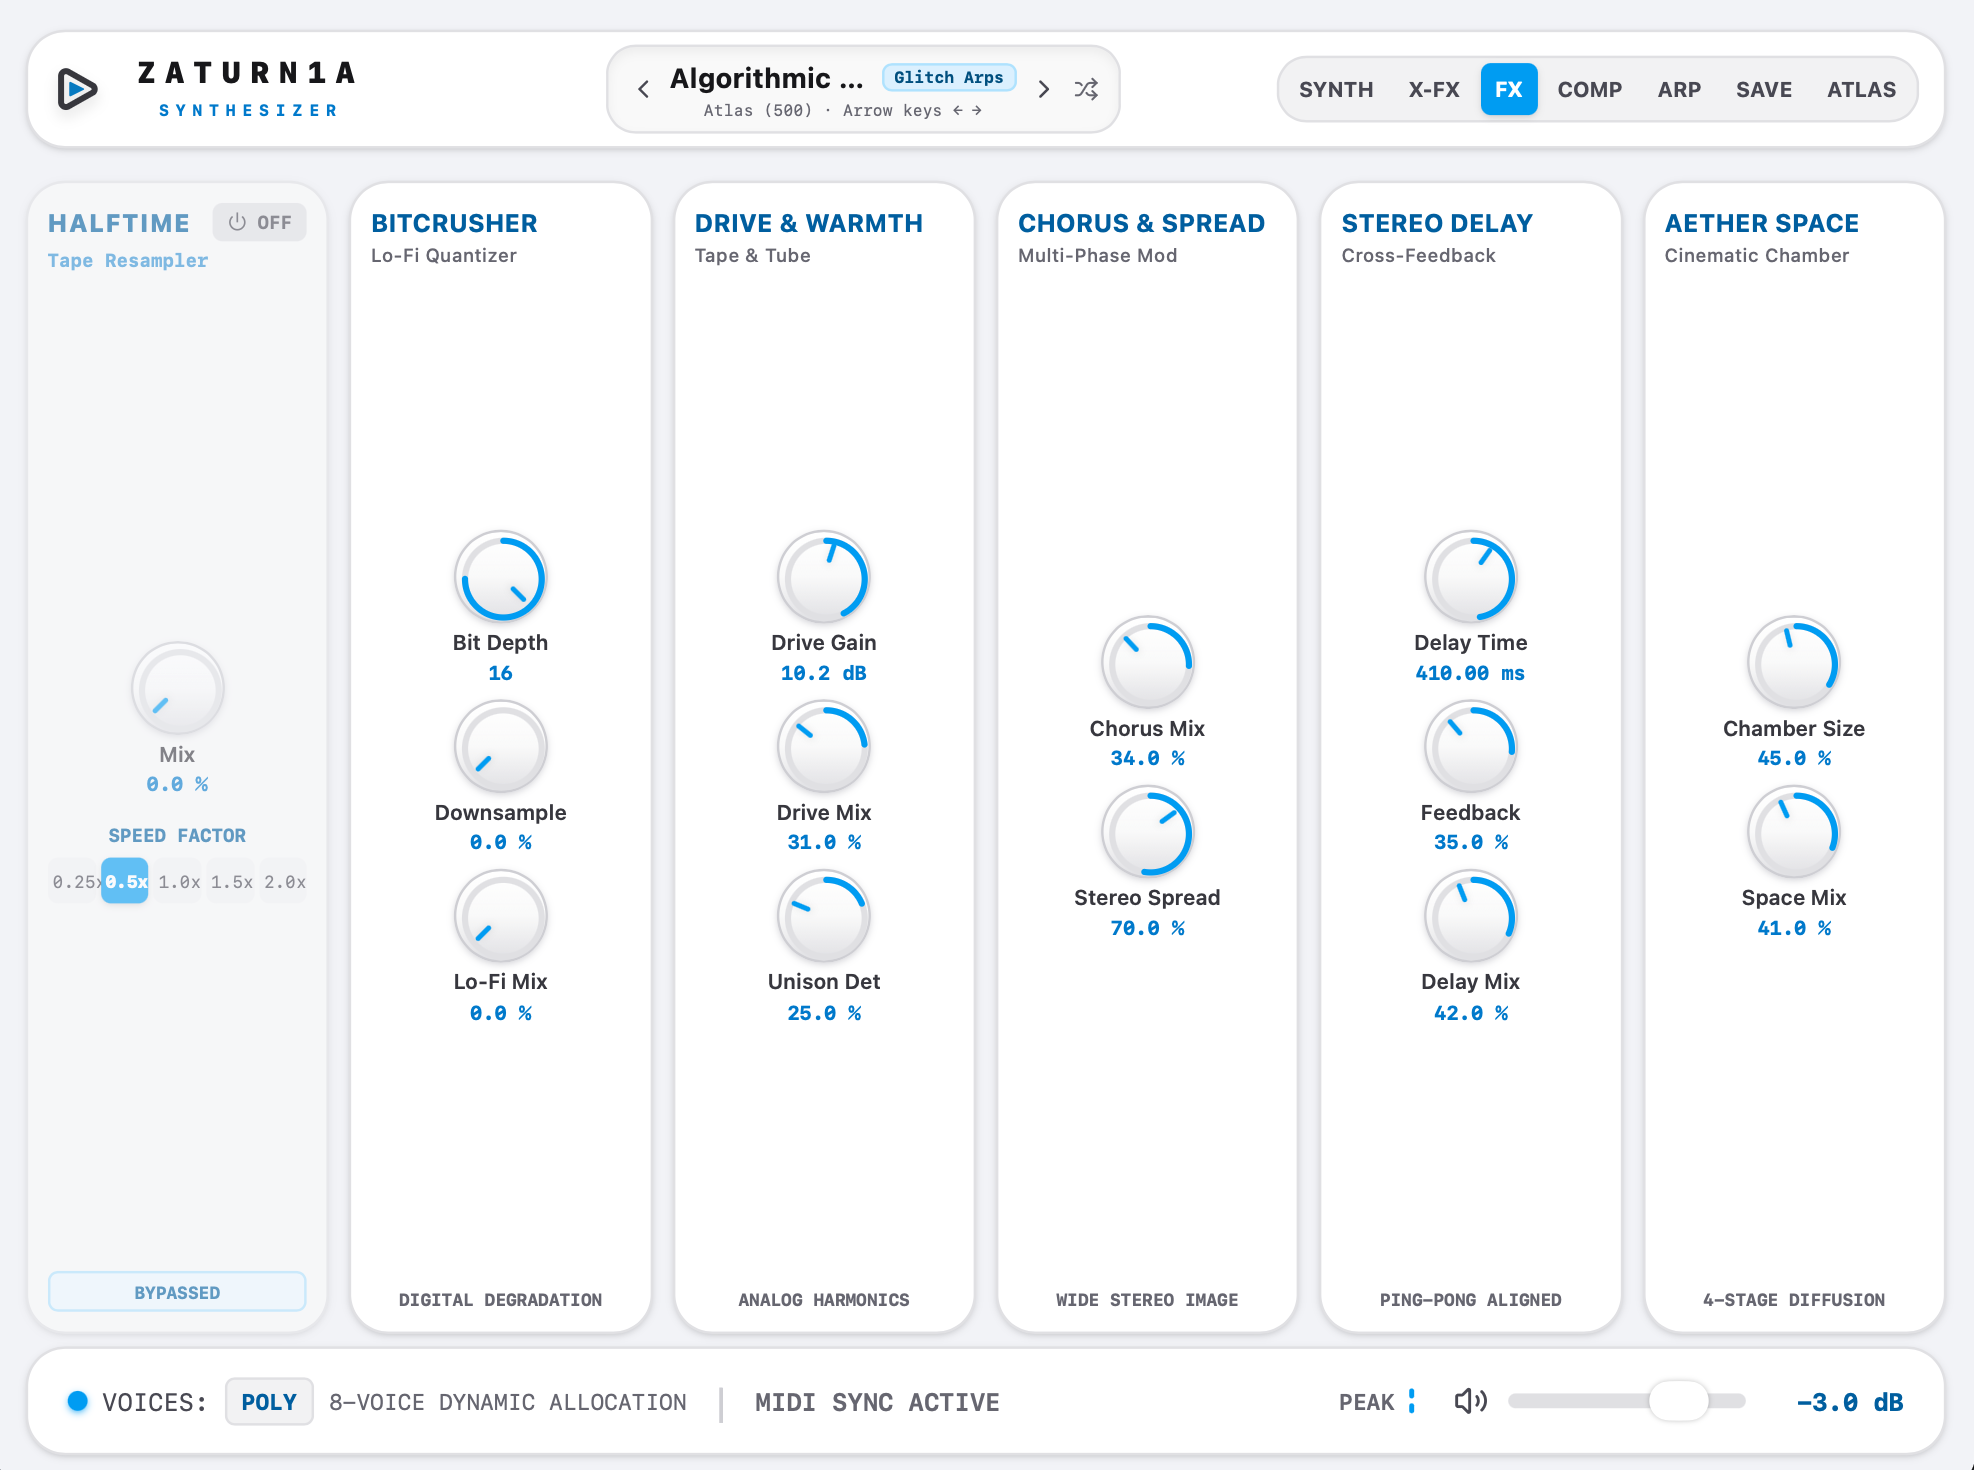Open the COMP tab
The height and width of the screenshot is (1470, 1974).
click(1589, 89)
